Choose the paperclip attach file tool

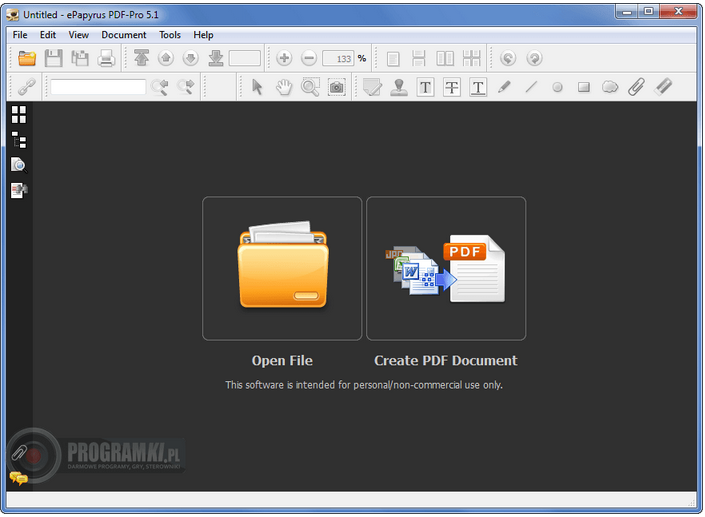click(x=636, y=87)
